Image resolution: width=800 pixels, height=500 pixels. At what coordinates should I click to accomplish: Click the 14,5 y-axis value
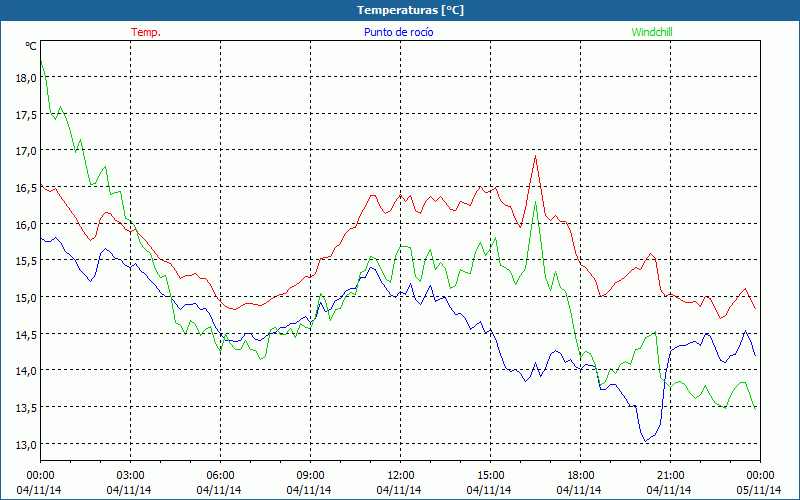coord(27,334)
